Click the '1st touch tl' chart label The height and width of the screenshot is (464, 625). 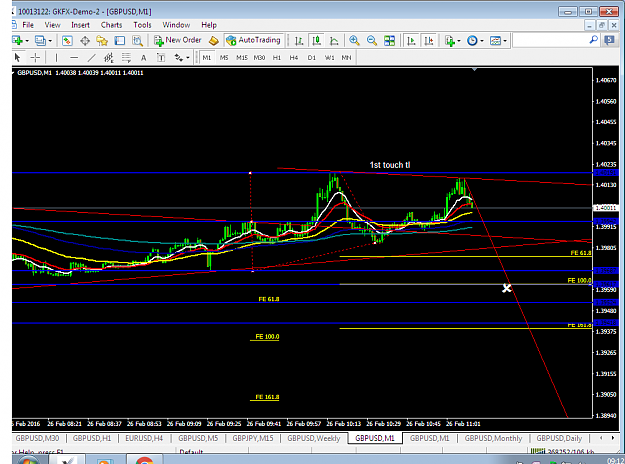pos(389,165)
